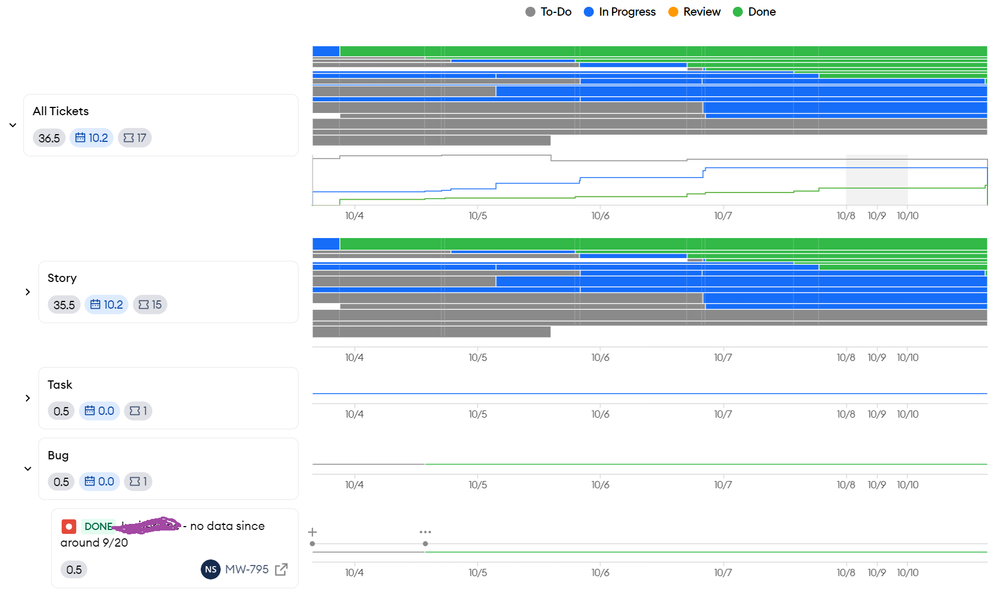Click the red bug type icon

click(69, 527)
